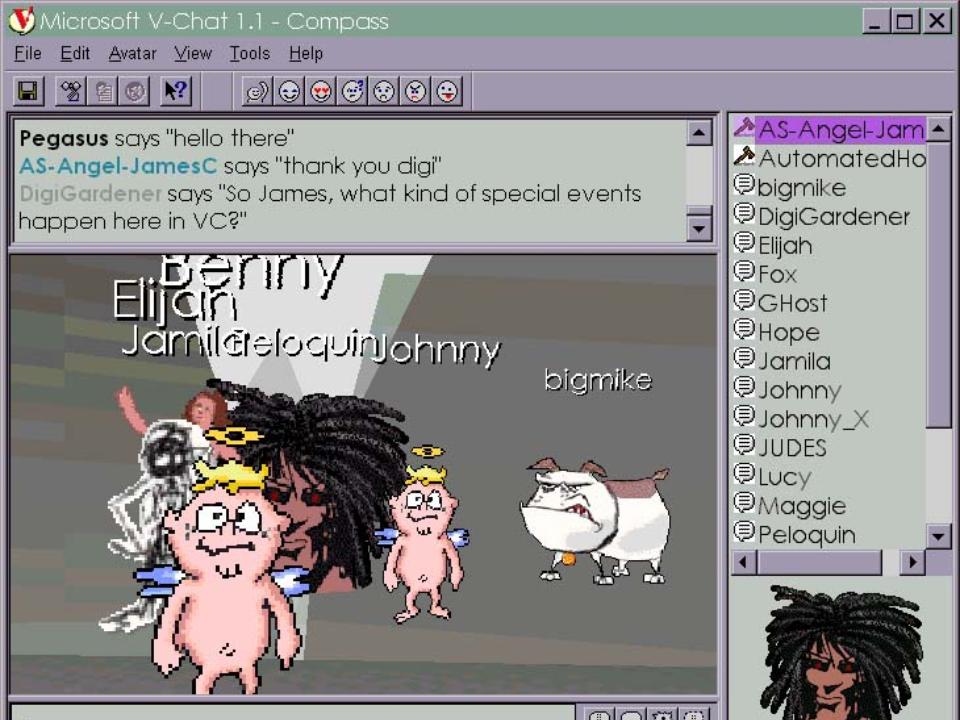This screenshot has height=720, width=960.
Task: Click the grayed-out globe toolbar icon
Action: tap(135, 92)
